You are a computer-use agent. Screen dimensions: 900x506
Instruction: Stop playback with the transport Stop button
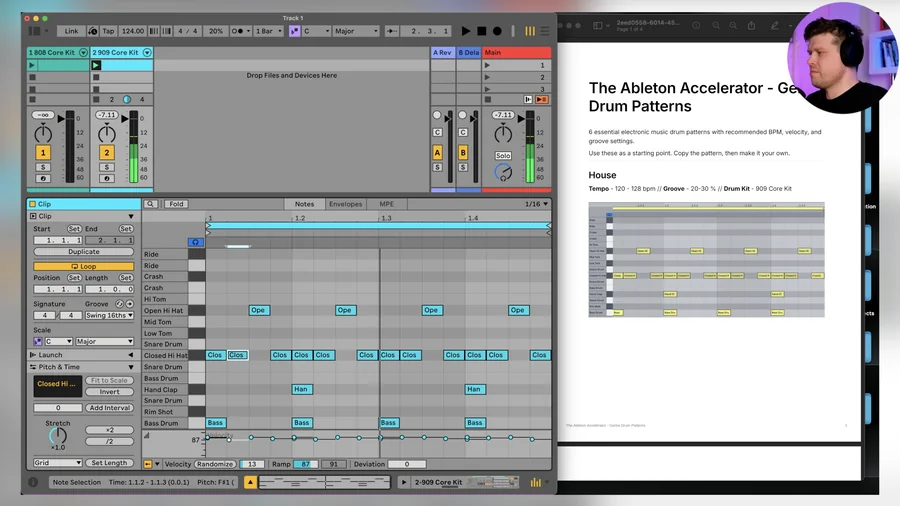click(x=482, y=31)
